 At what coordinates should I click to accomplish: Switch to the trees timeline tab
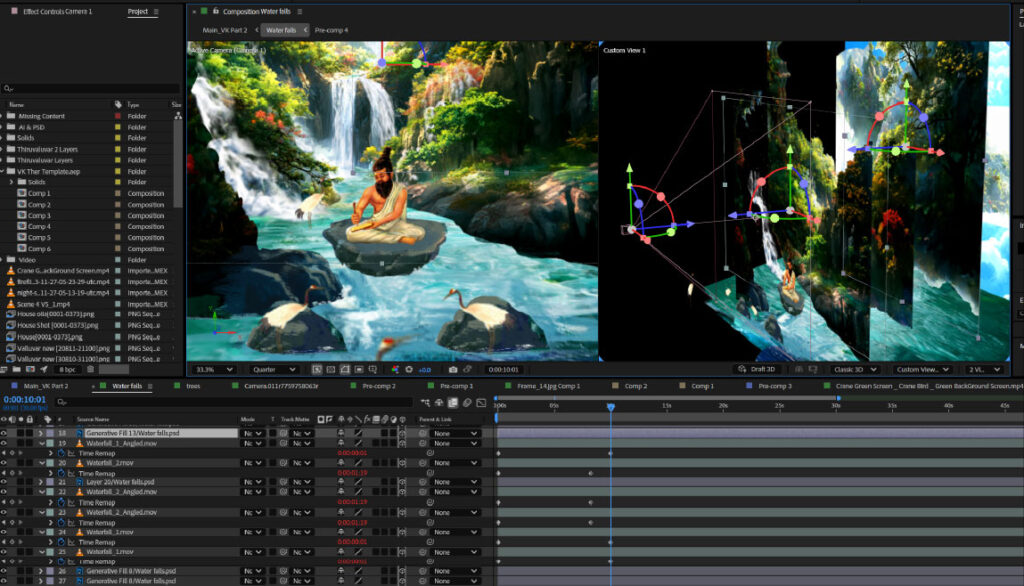point(193,385)
